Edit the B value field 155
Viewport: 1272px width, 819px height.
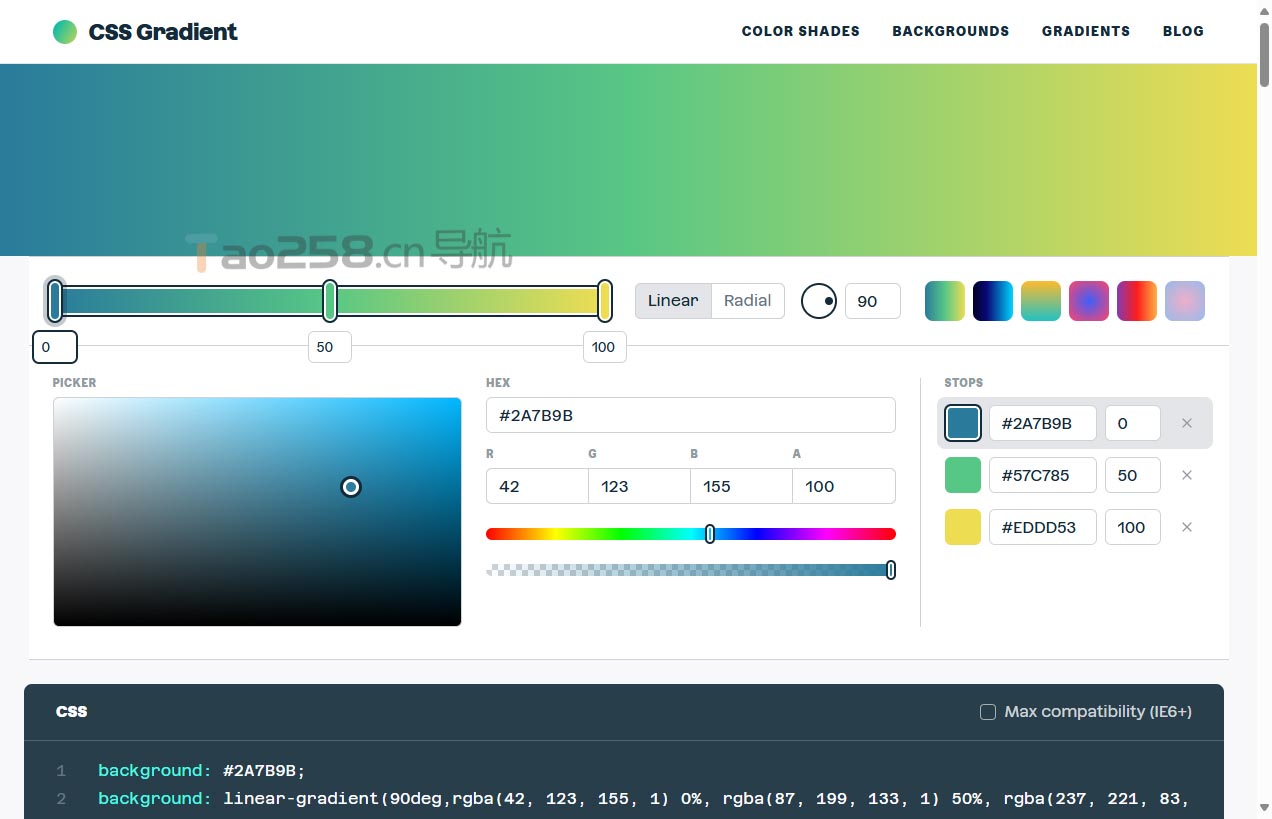741,486
